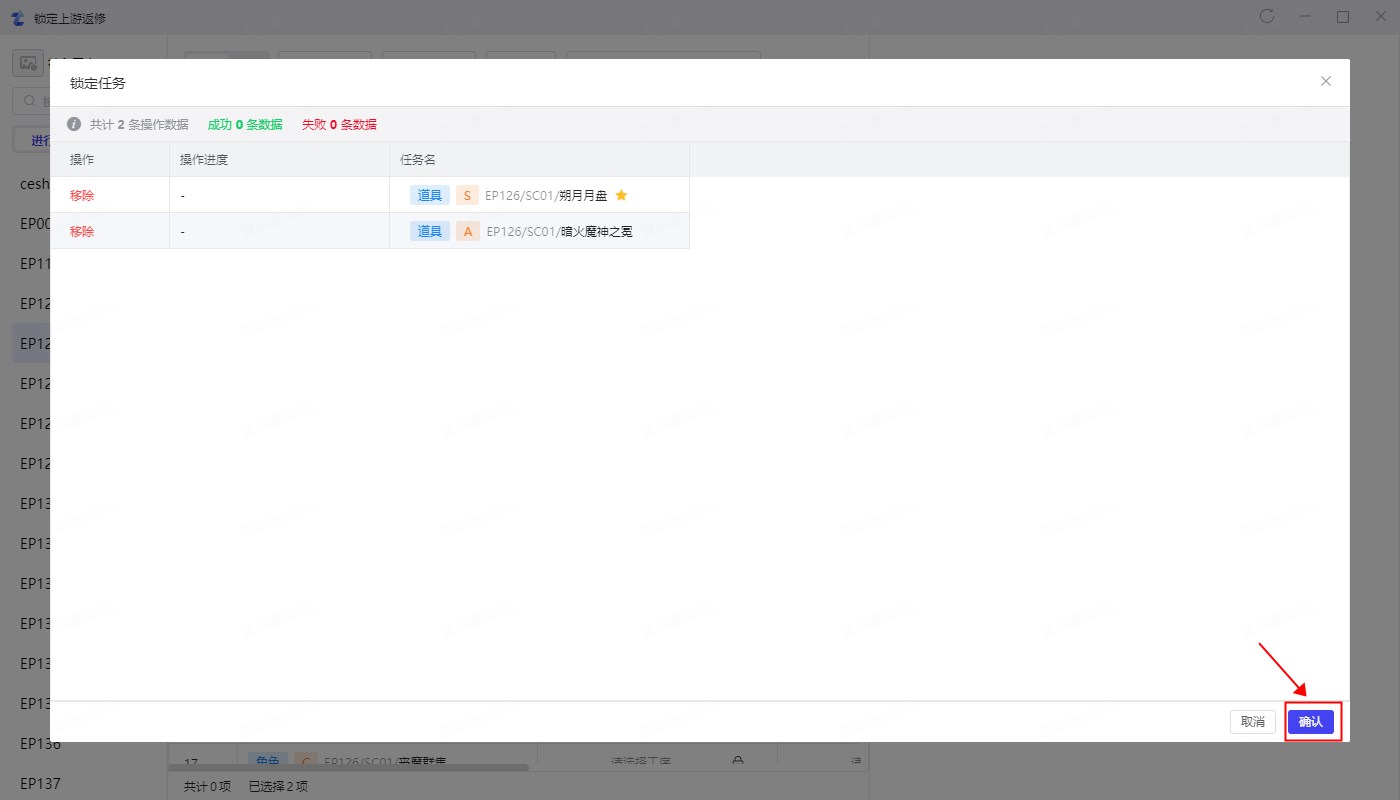This screenshot has width=1400, height=800.
Task: Click the app logo beside 锁定上游返修
Action: (17, 18)
